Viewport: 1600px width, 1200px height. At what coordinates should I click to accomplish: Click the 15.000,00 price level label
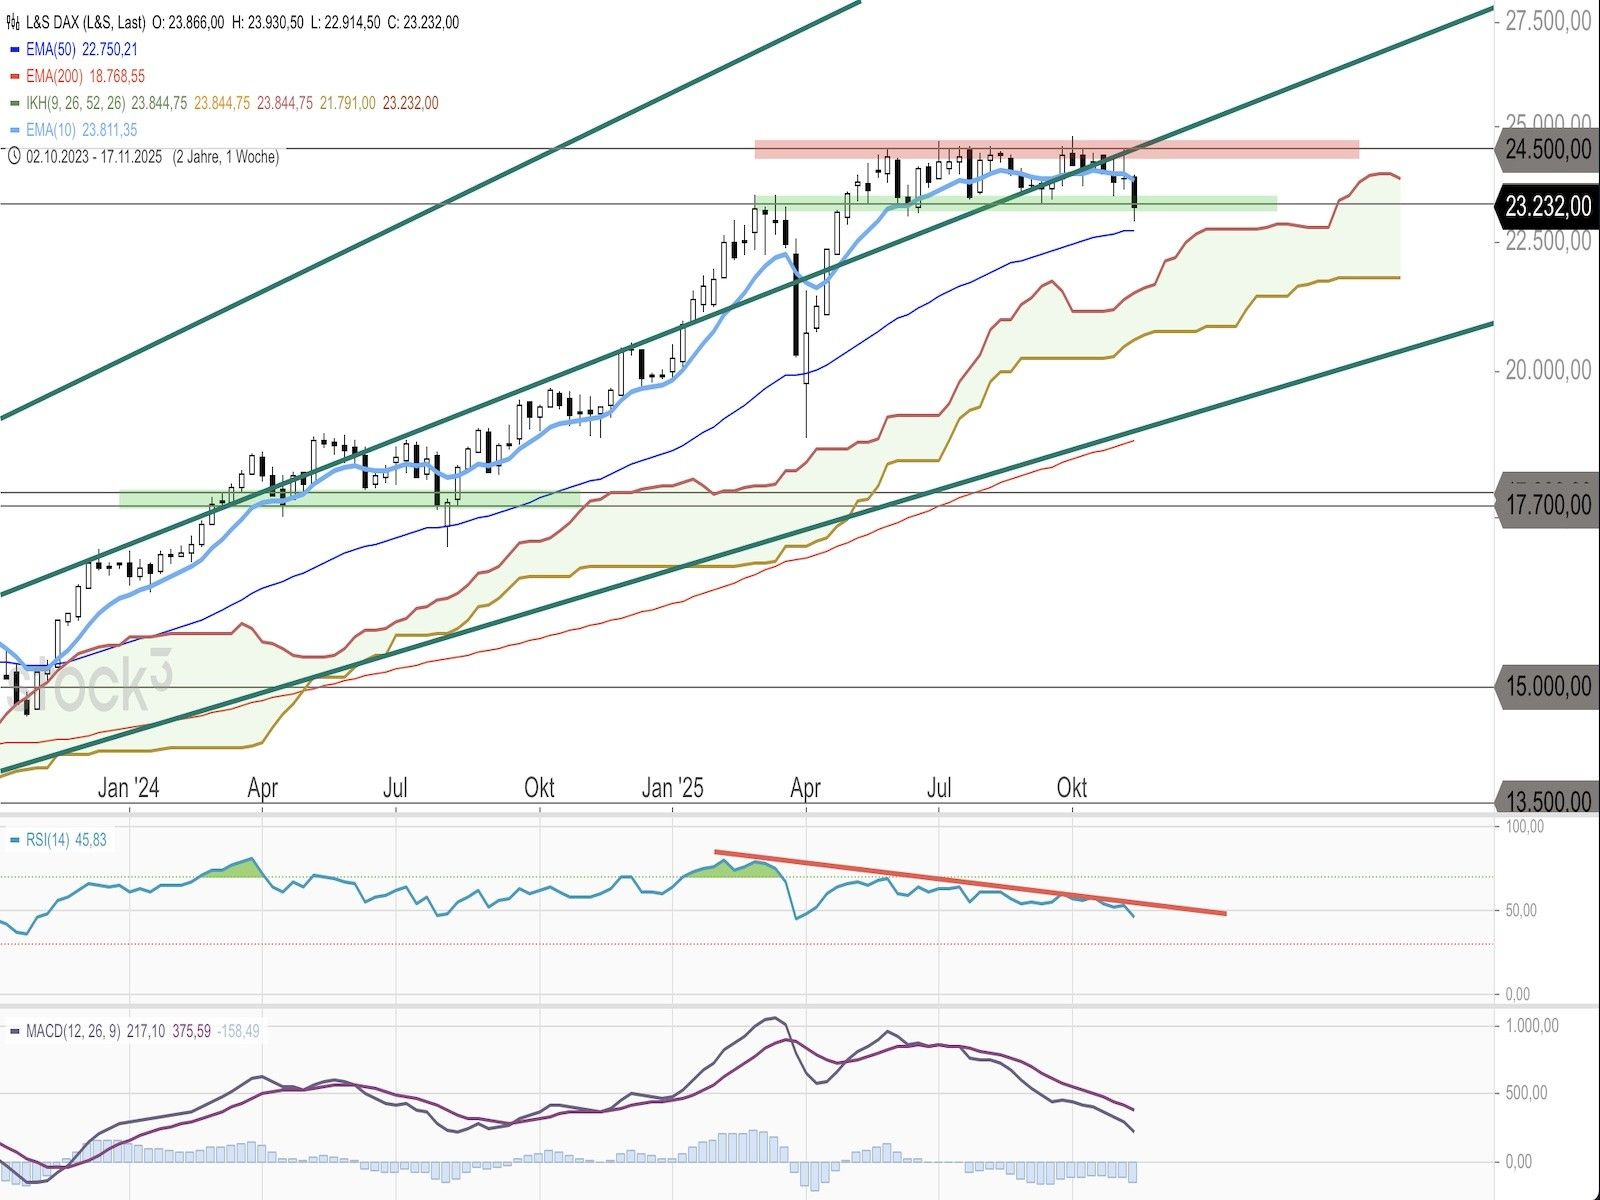coord(1548,687)
